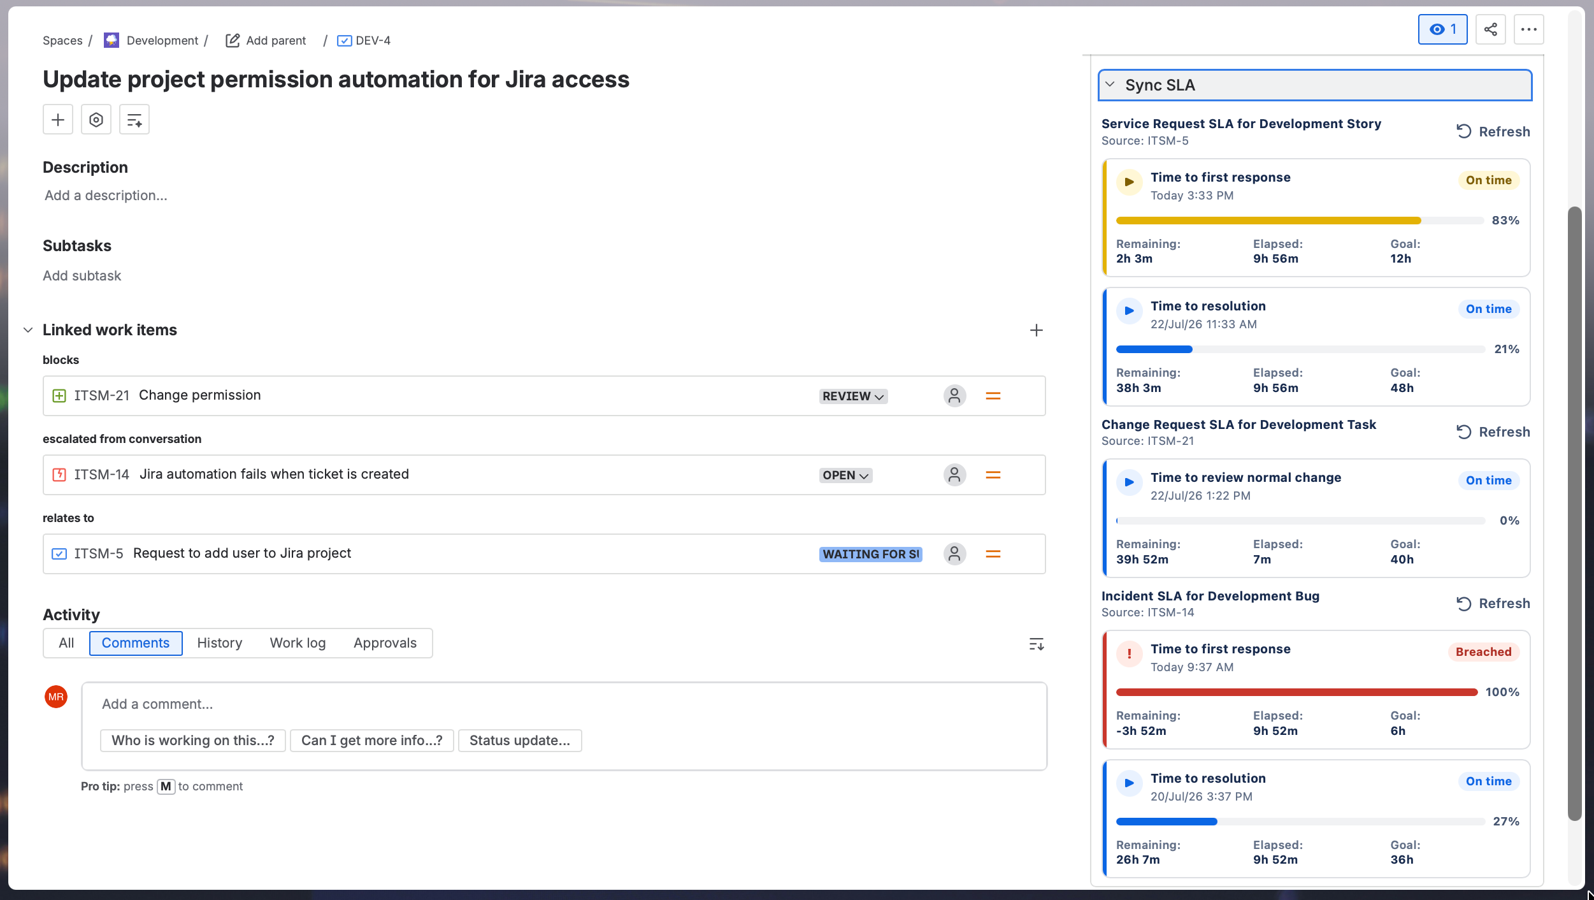Go to Spaces in the breadcrumb
The width and height of the screenshot is (1594, 900).
pos(62,41)
